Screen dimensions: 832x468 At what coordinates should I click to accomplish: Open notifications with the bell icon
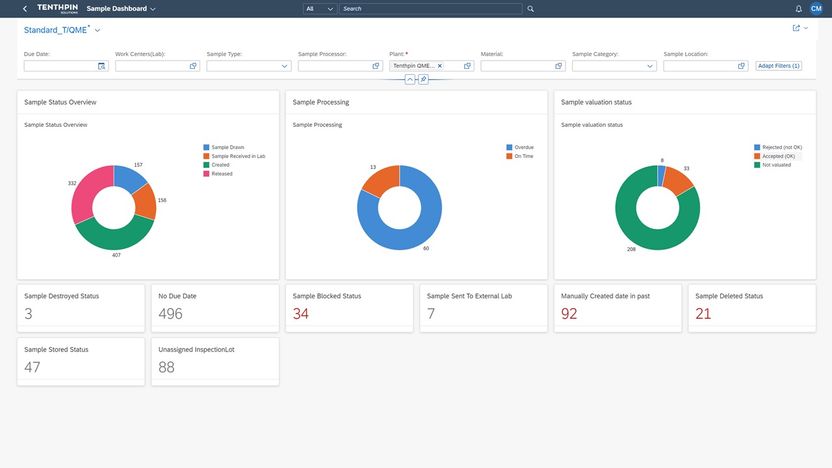click(x=799, y=8)
